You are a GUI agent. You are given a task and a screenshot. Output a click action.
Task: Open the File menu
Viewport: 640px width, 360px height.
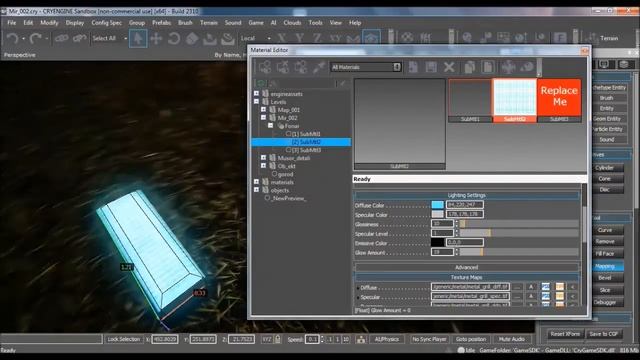[12, 23]
